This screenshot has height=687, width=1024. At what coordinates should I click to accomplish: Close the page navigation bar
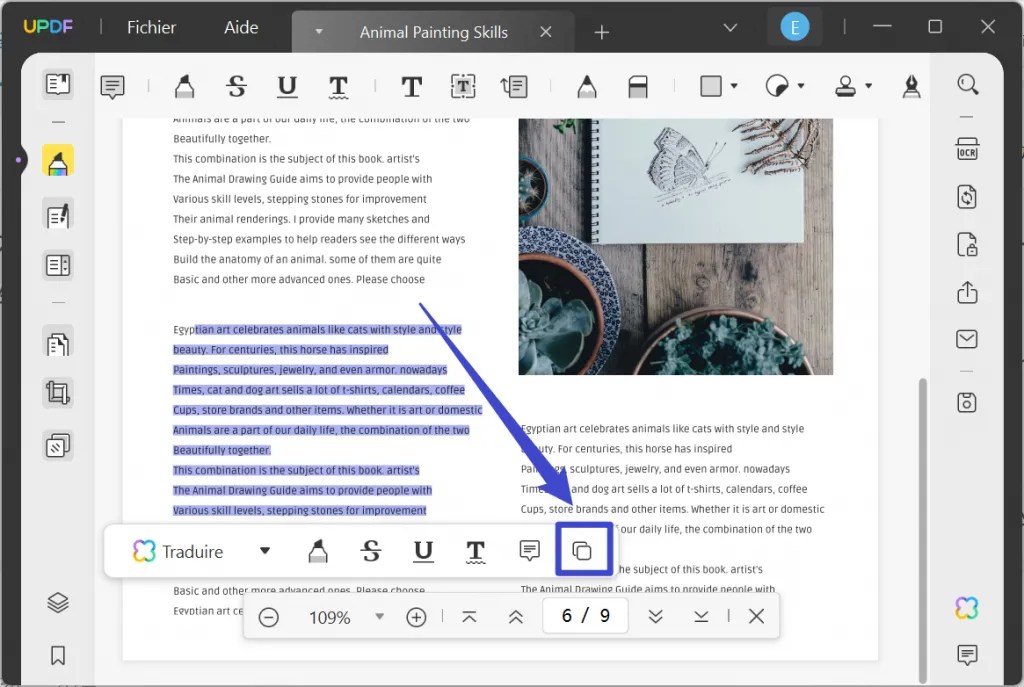coord(756,616)
